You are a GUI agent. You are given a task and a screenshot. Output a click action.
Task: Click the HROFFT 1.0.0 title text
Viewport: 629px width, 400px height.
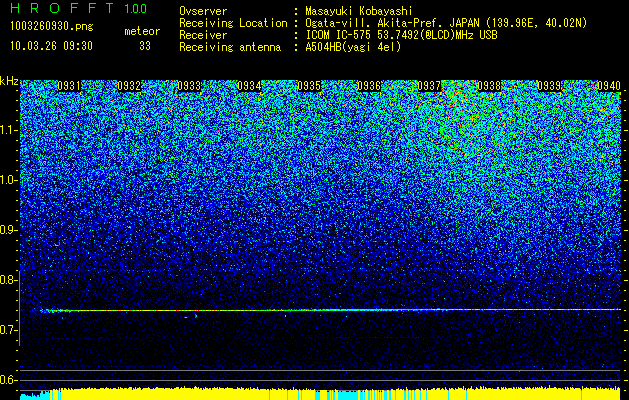tap(79, 8)
